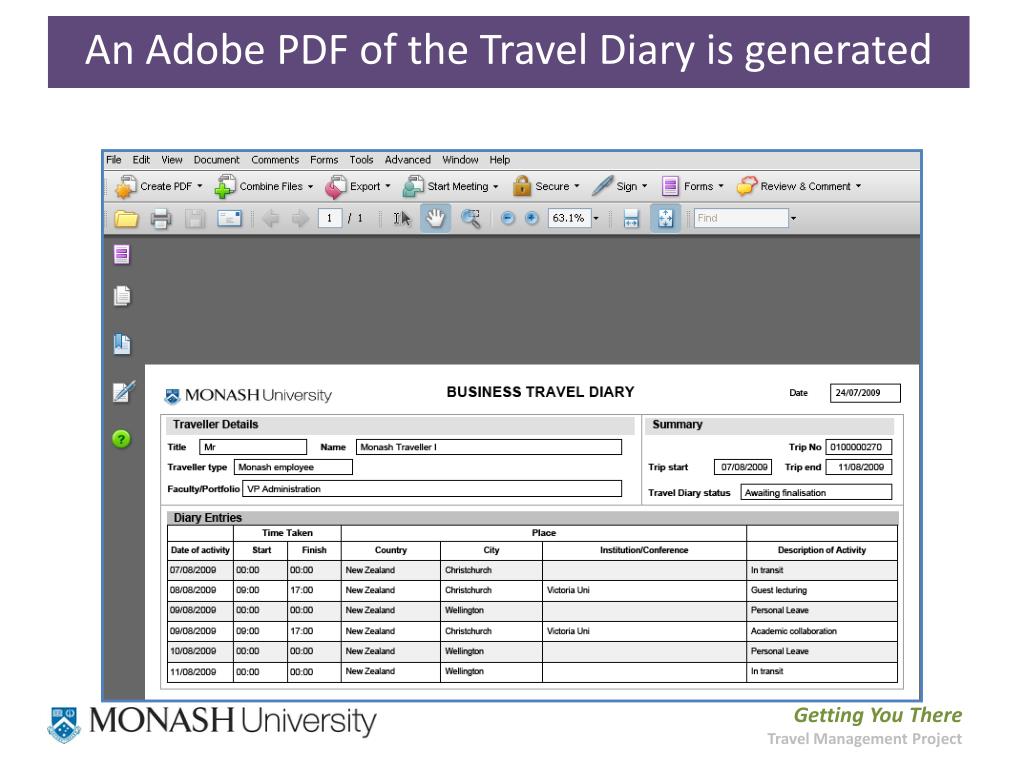Click the Traveller type Monash employee field
The image size is (1024, 768).
point(293,468)
